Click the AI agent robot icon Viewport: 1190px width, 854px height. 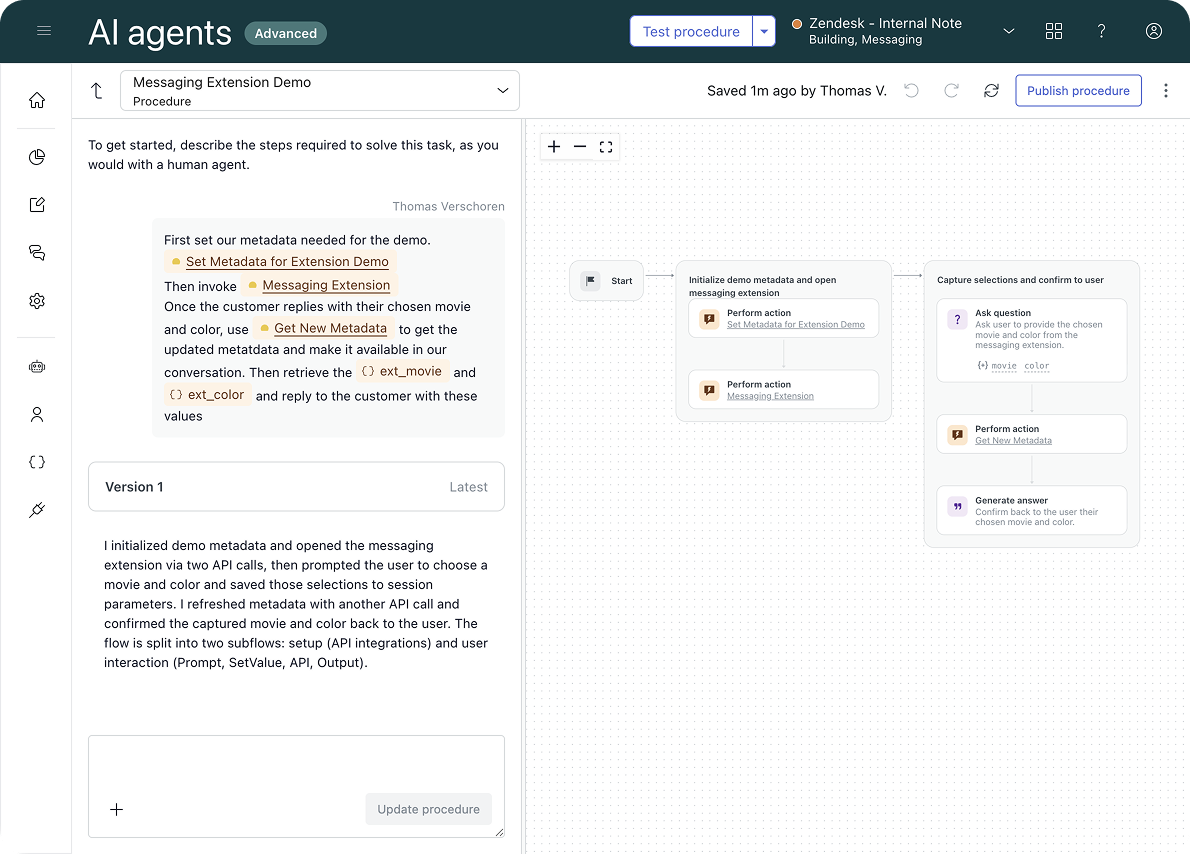(x=37, y=367)
